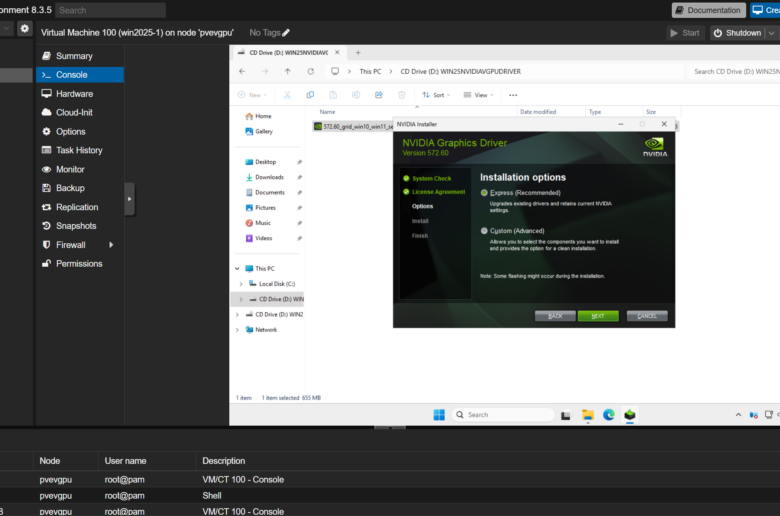Collapse the This PC tree node

coord(237,269)
